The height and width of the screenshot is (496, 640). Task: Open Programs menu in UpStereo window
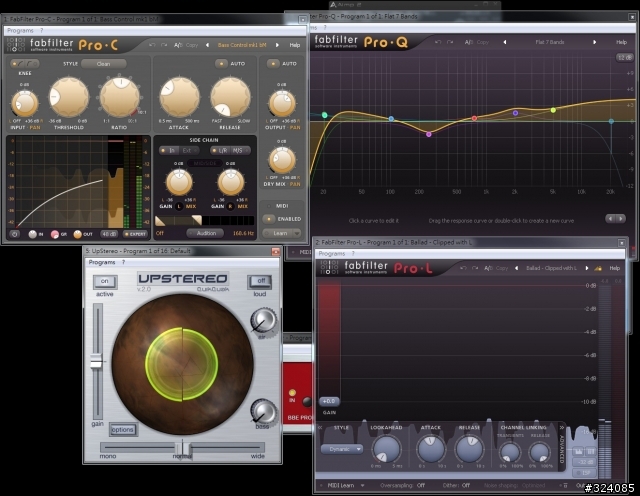[102, 262]
